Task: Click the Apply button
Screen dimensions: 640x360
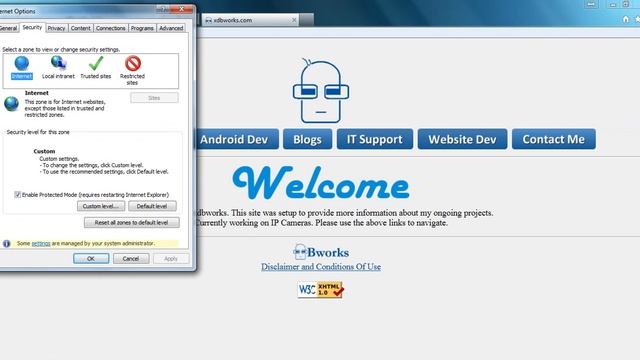Action: click(x=171, y=258)
